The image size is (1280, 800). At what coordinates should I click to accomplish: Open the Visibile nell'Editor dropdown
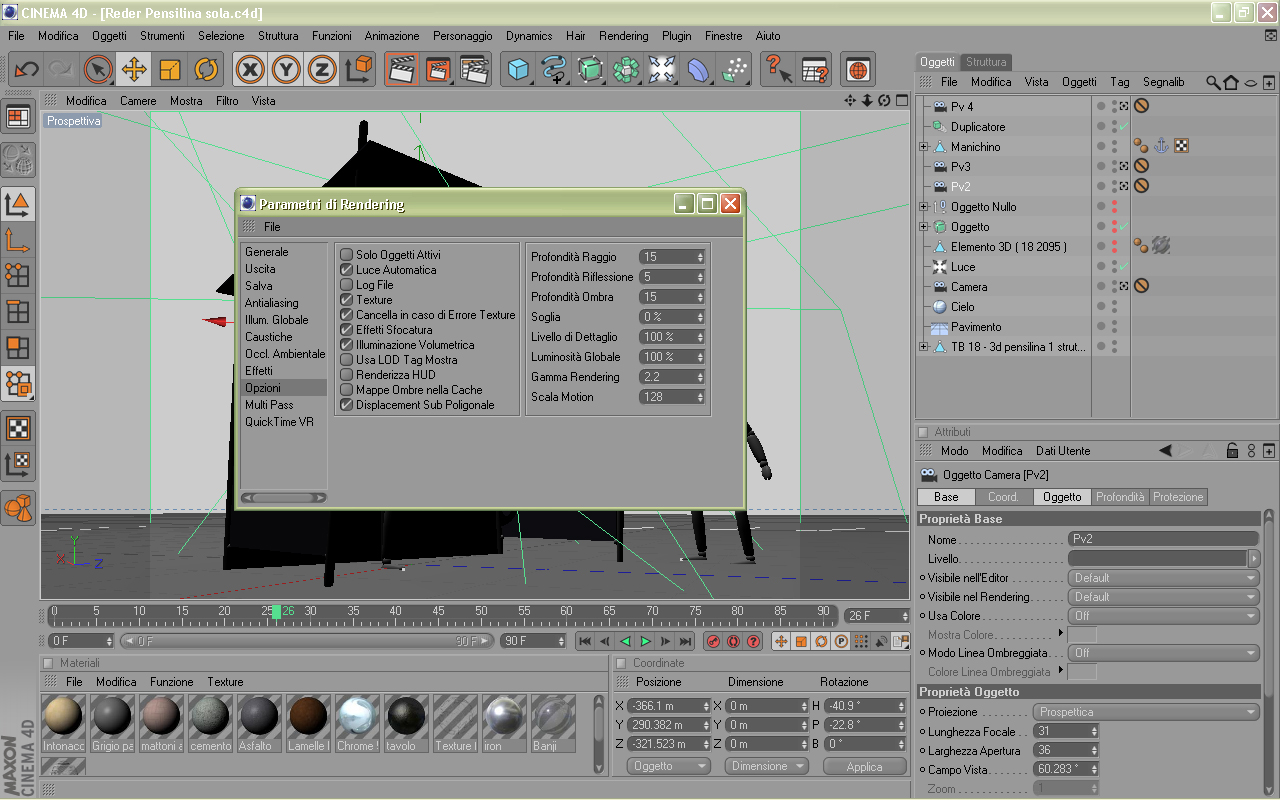(x=1164, y=578)
